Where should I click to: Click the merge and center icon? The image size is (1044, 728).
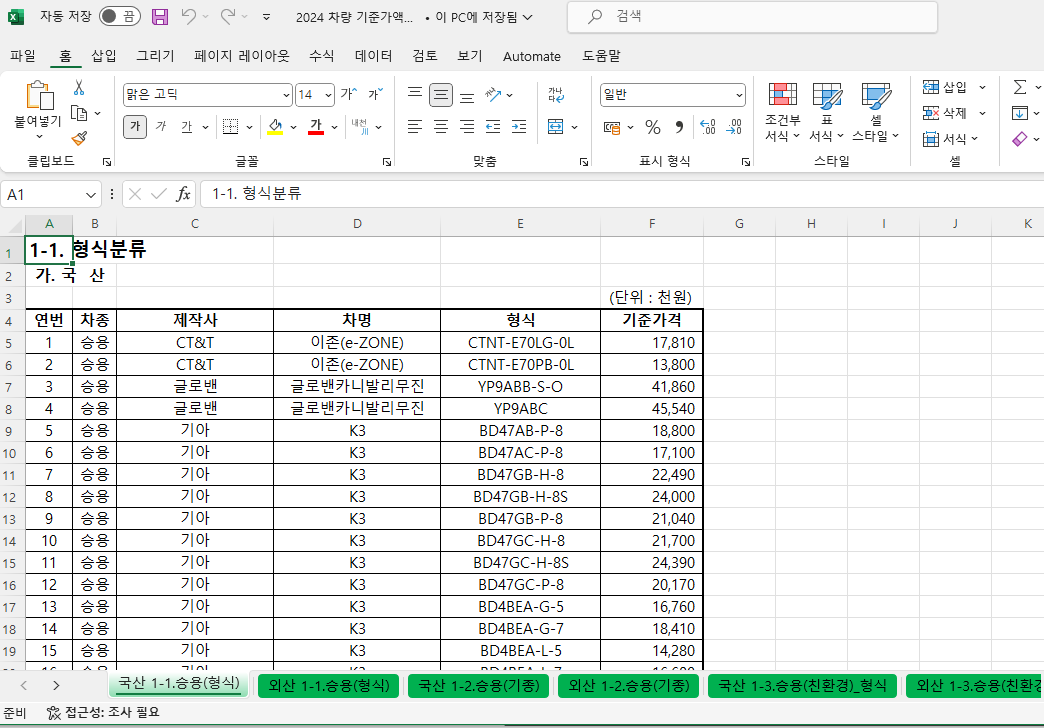(555, 126)
